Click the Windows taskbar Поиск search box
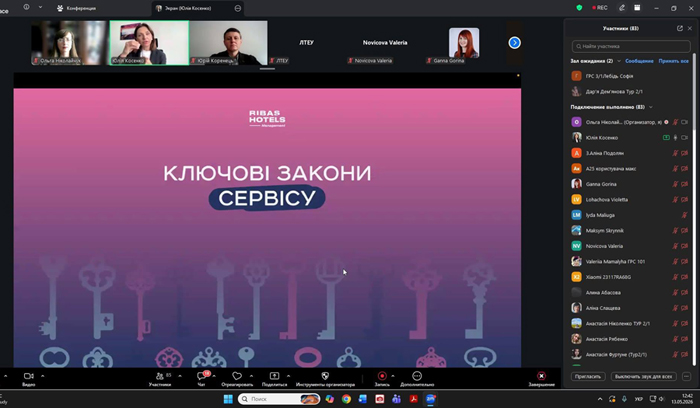This screenshot has width=700, height=408. click(x=279, y=399)
